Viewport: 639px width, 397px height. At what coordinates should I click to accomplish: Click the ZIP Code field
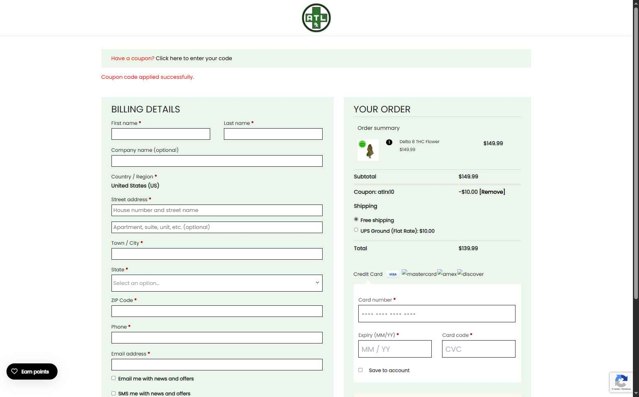[217, 311]
